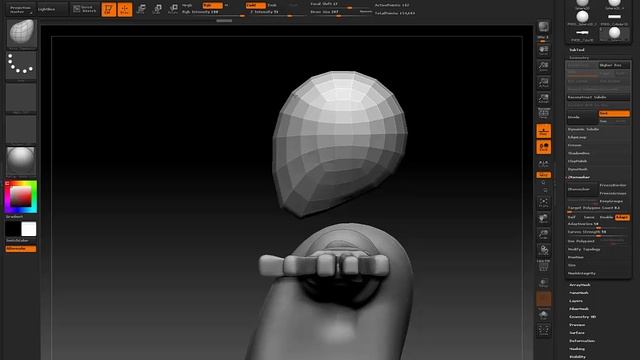Expand EdgeLoop subsection

point(577,137)
